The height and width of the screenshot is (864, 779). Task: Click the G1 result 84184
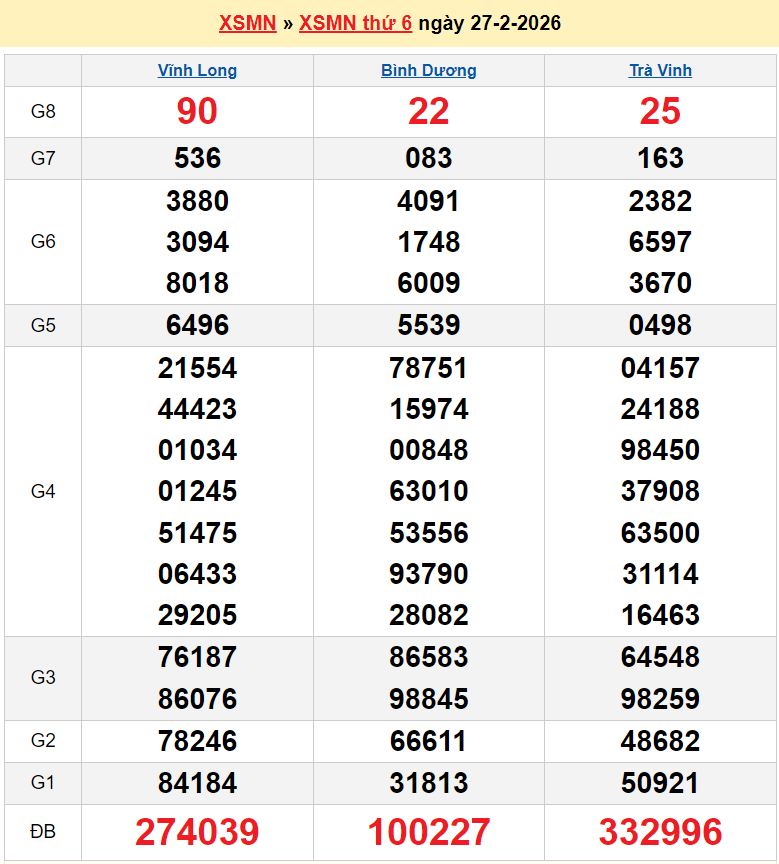point(197,783)
